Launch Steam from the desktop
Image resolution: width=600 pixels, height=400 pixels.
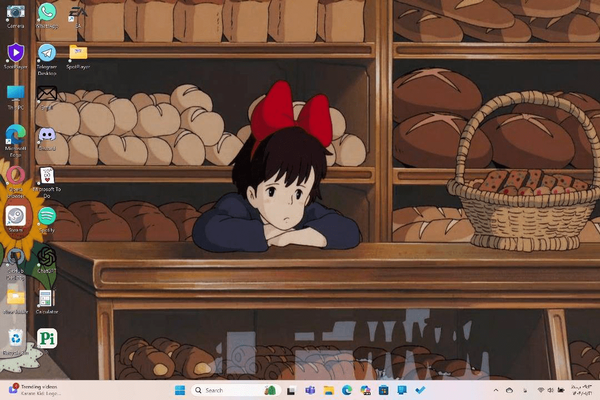pos(16,219)
